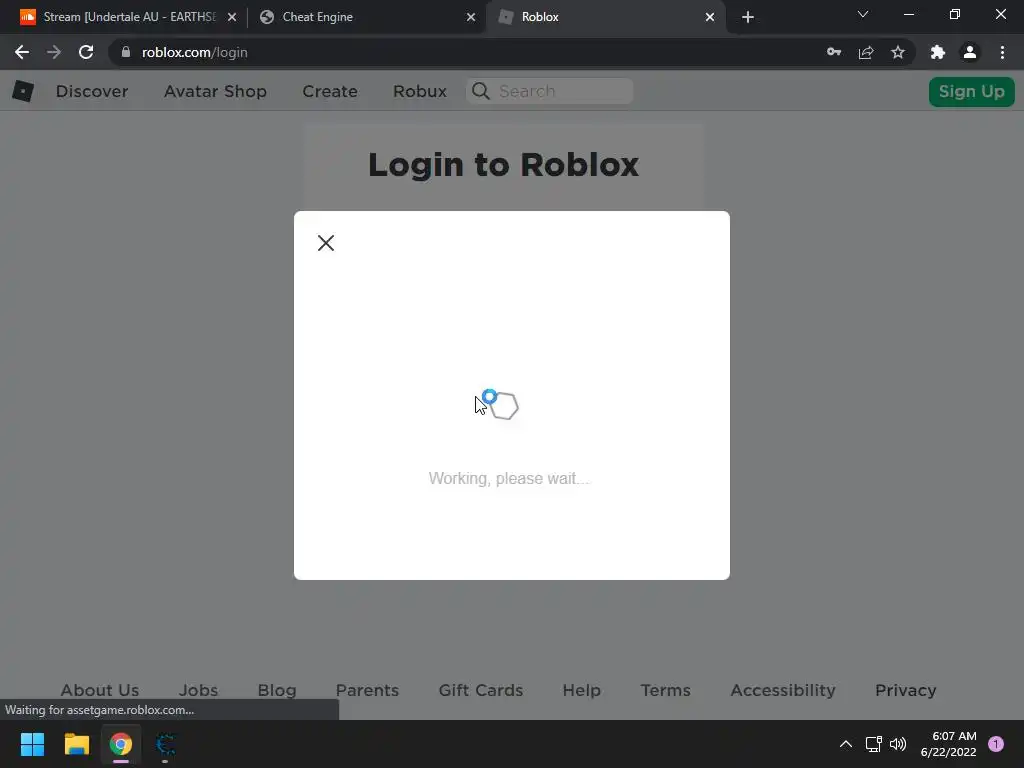Click status bar Waiting for assetgame text
The image size is (1024, 768).
[99, 710]
